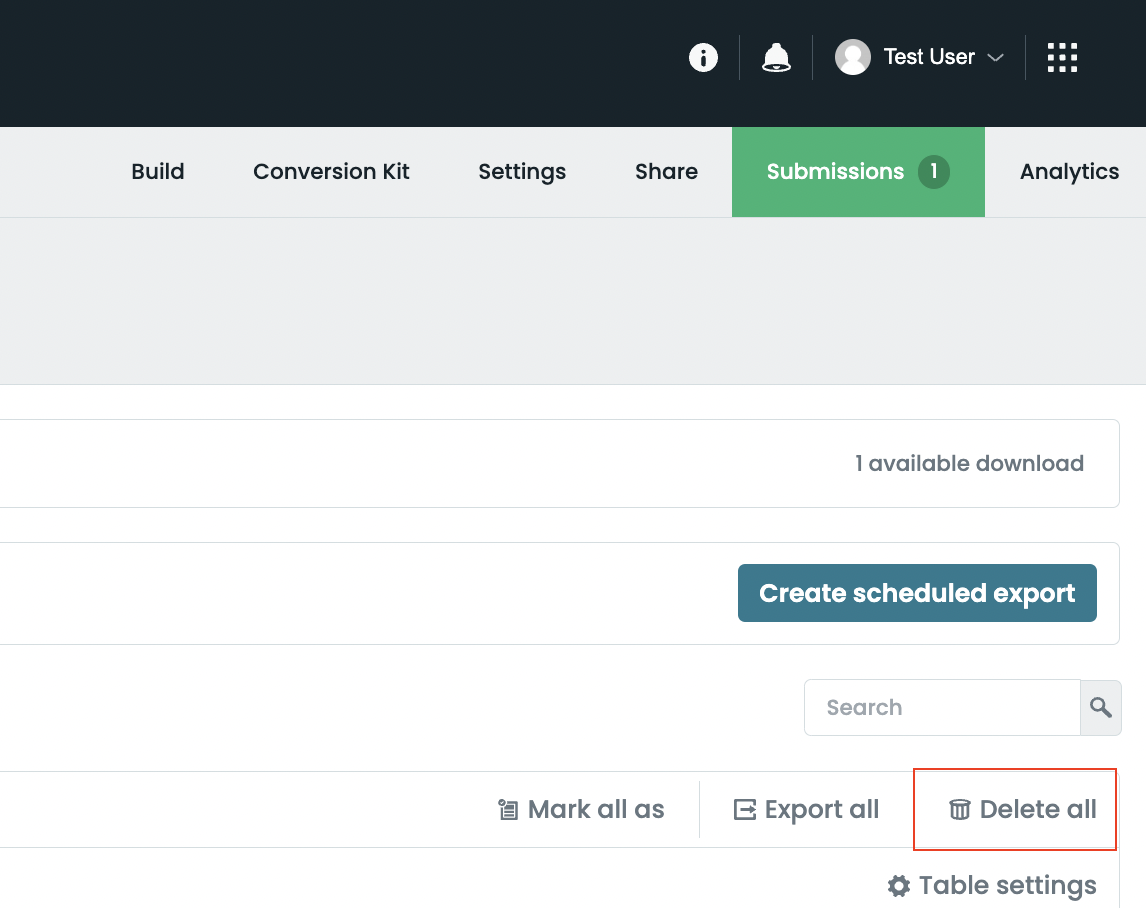Select the Submissions tab label
The image size is (1146, 908).
(835, 172)
